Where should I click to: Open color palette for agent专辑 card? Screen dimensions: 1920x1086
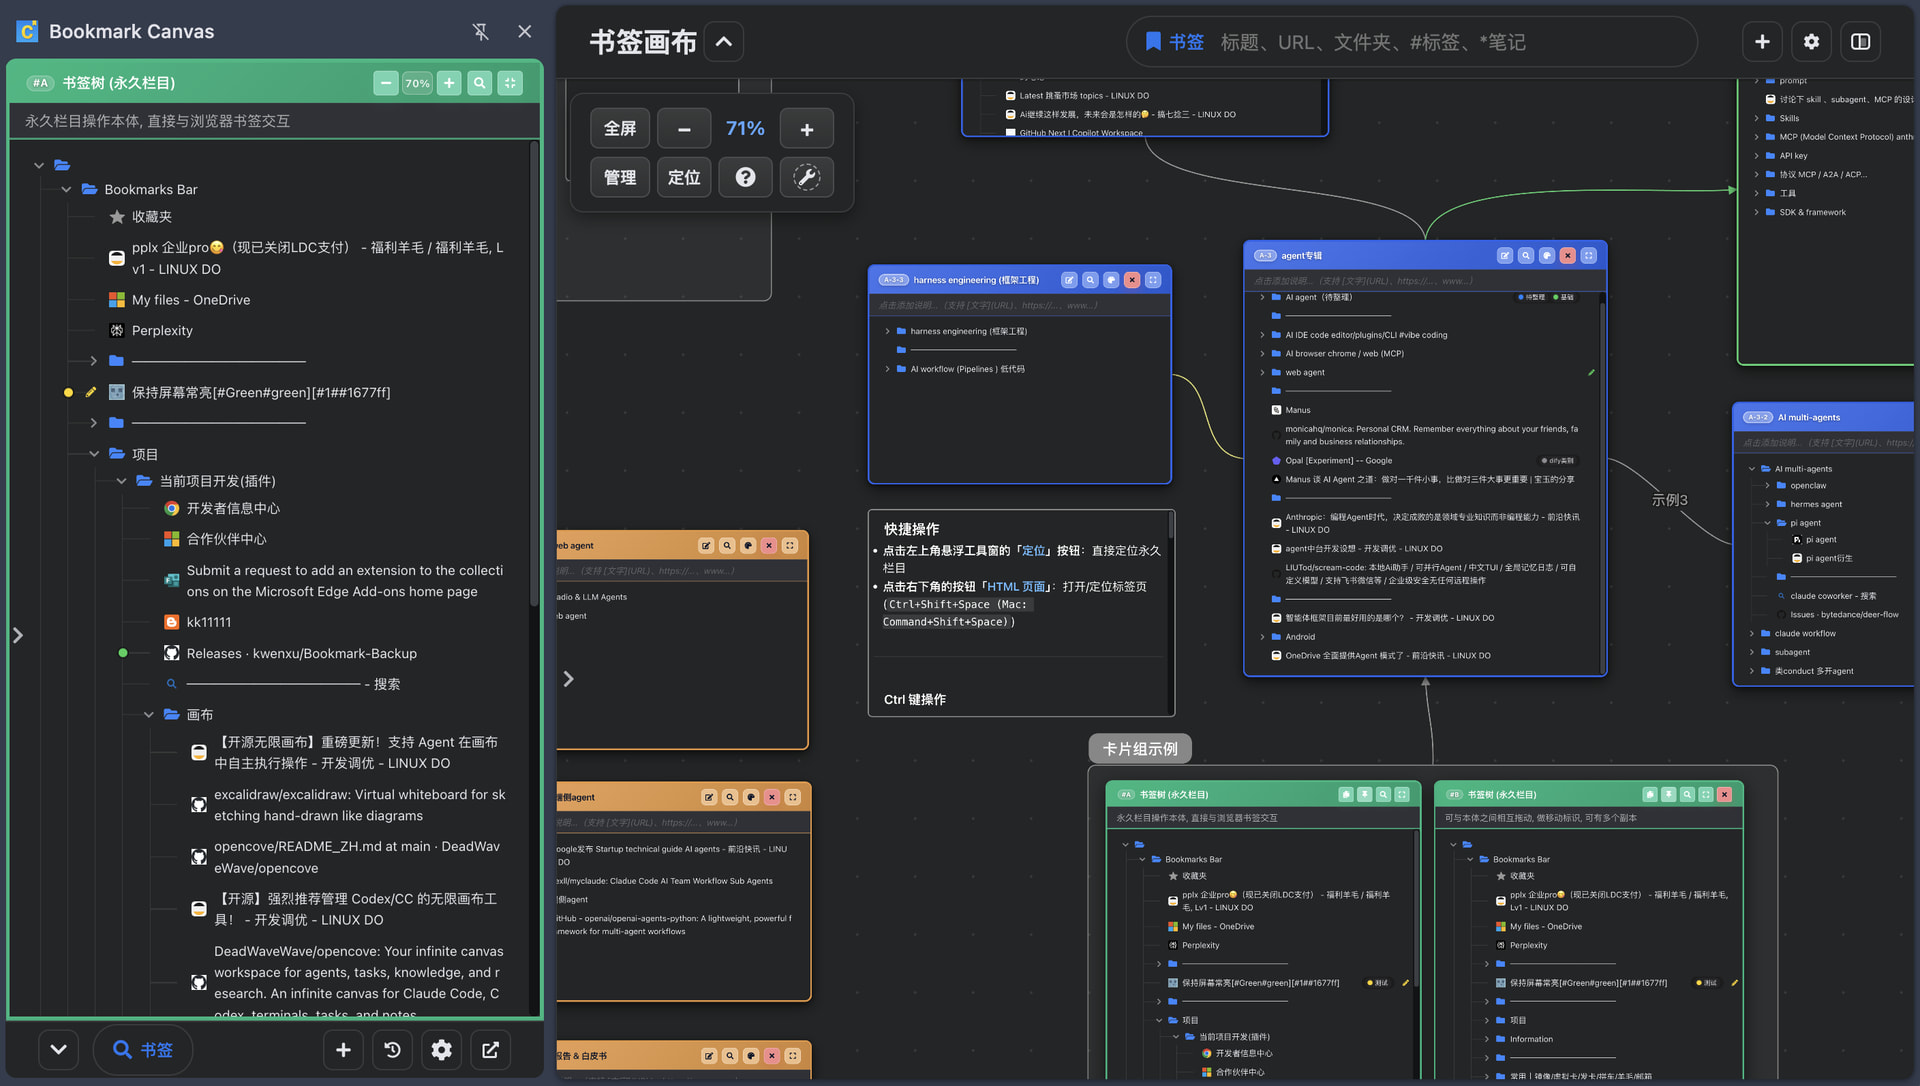coord(1547,256)
